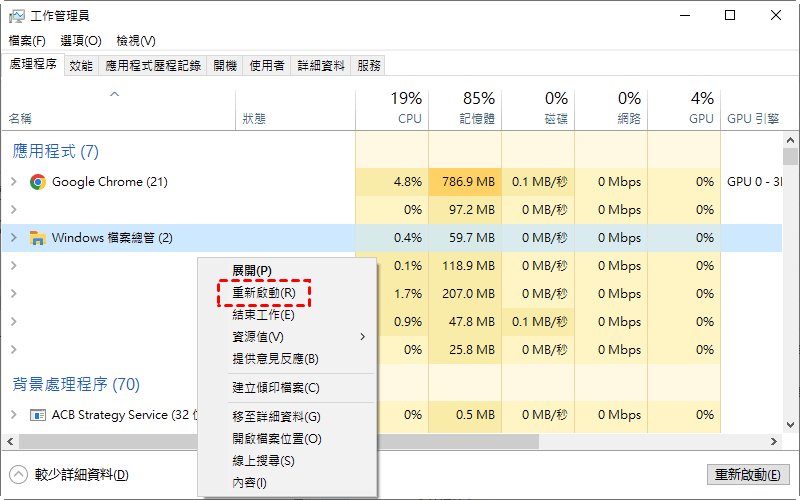Sort by the GPU column header
800x500 pixels.
pos(684,109)
